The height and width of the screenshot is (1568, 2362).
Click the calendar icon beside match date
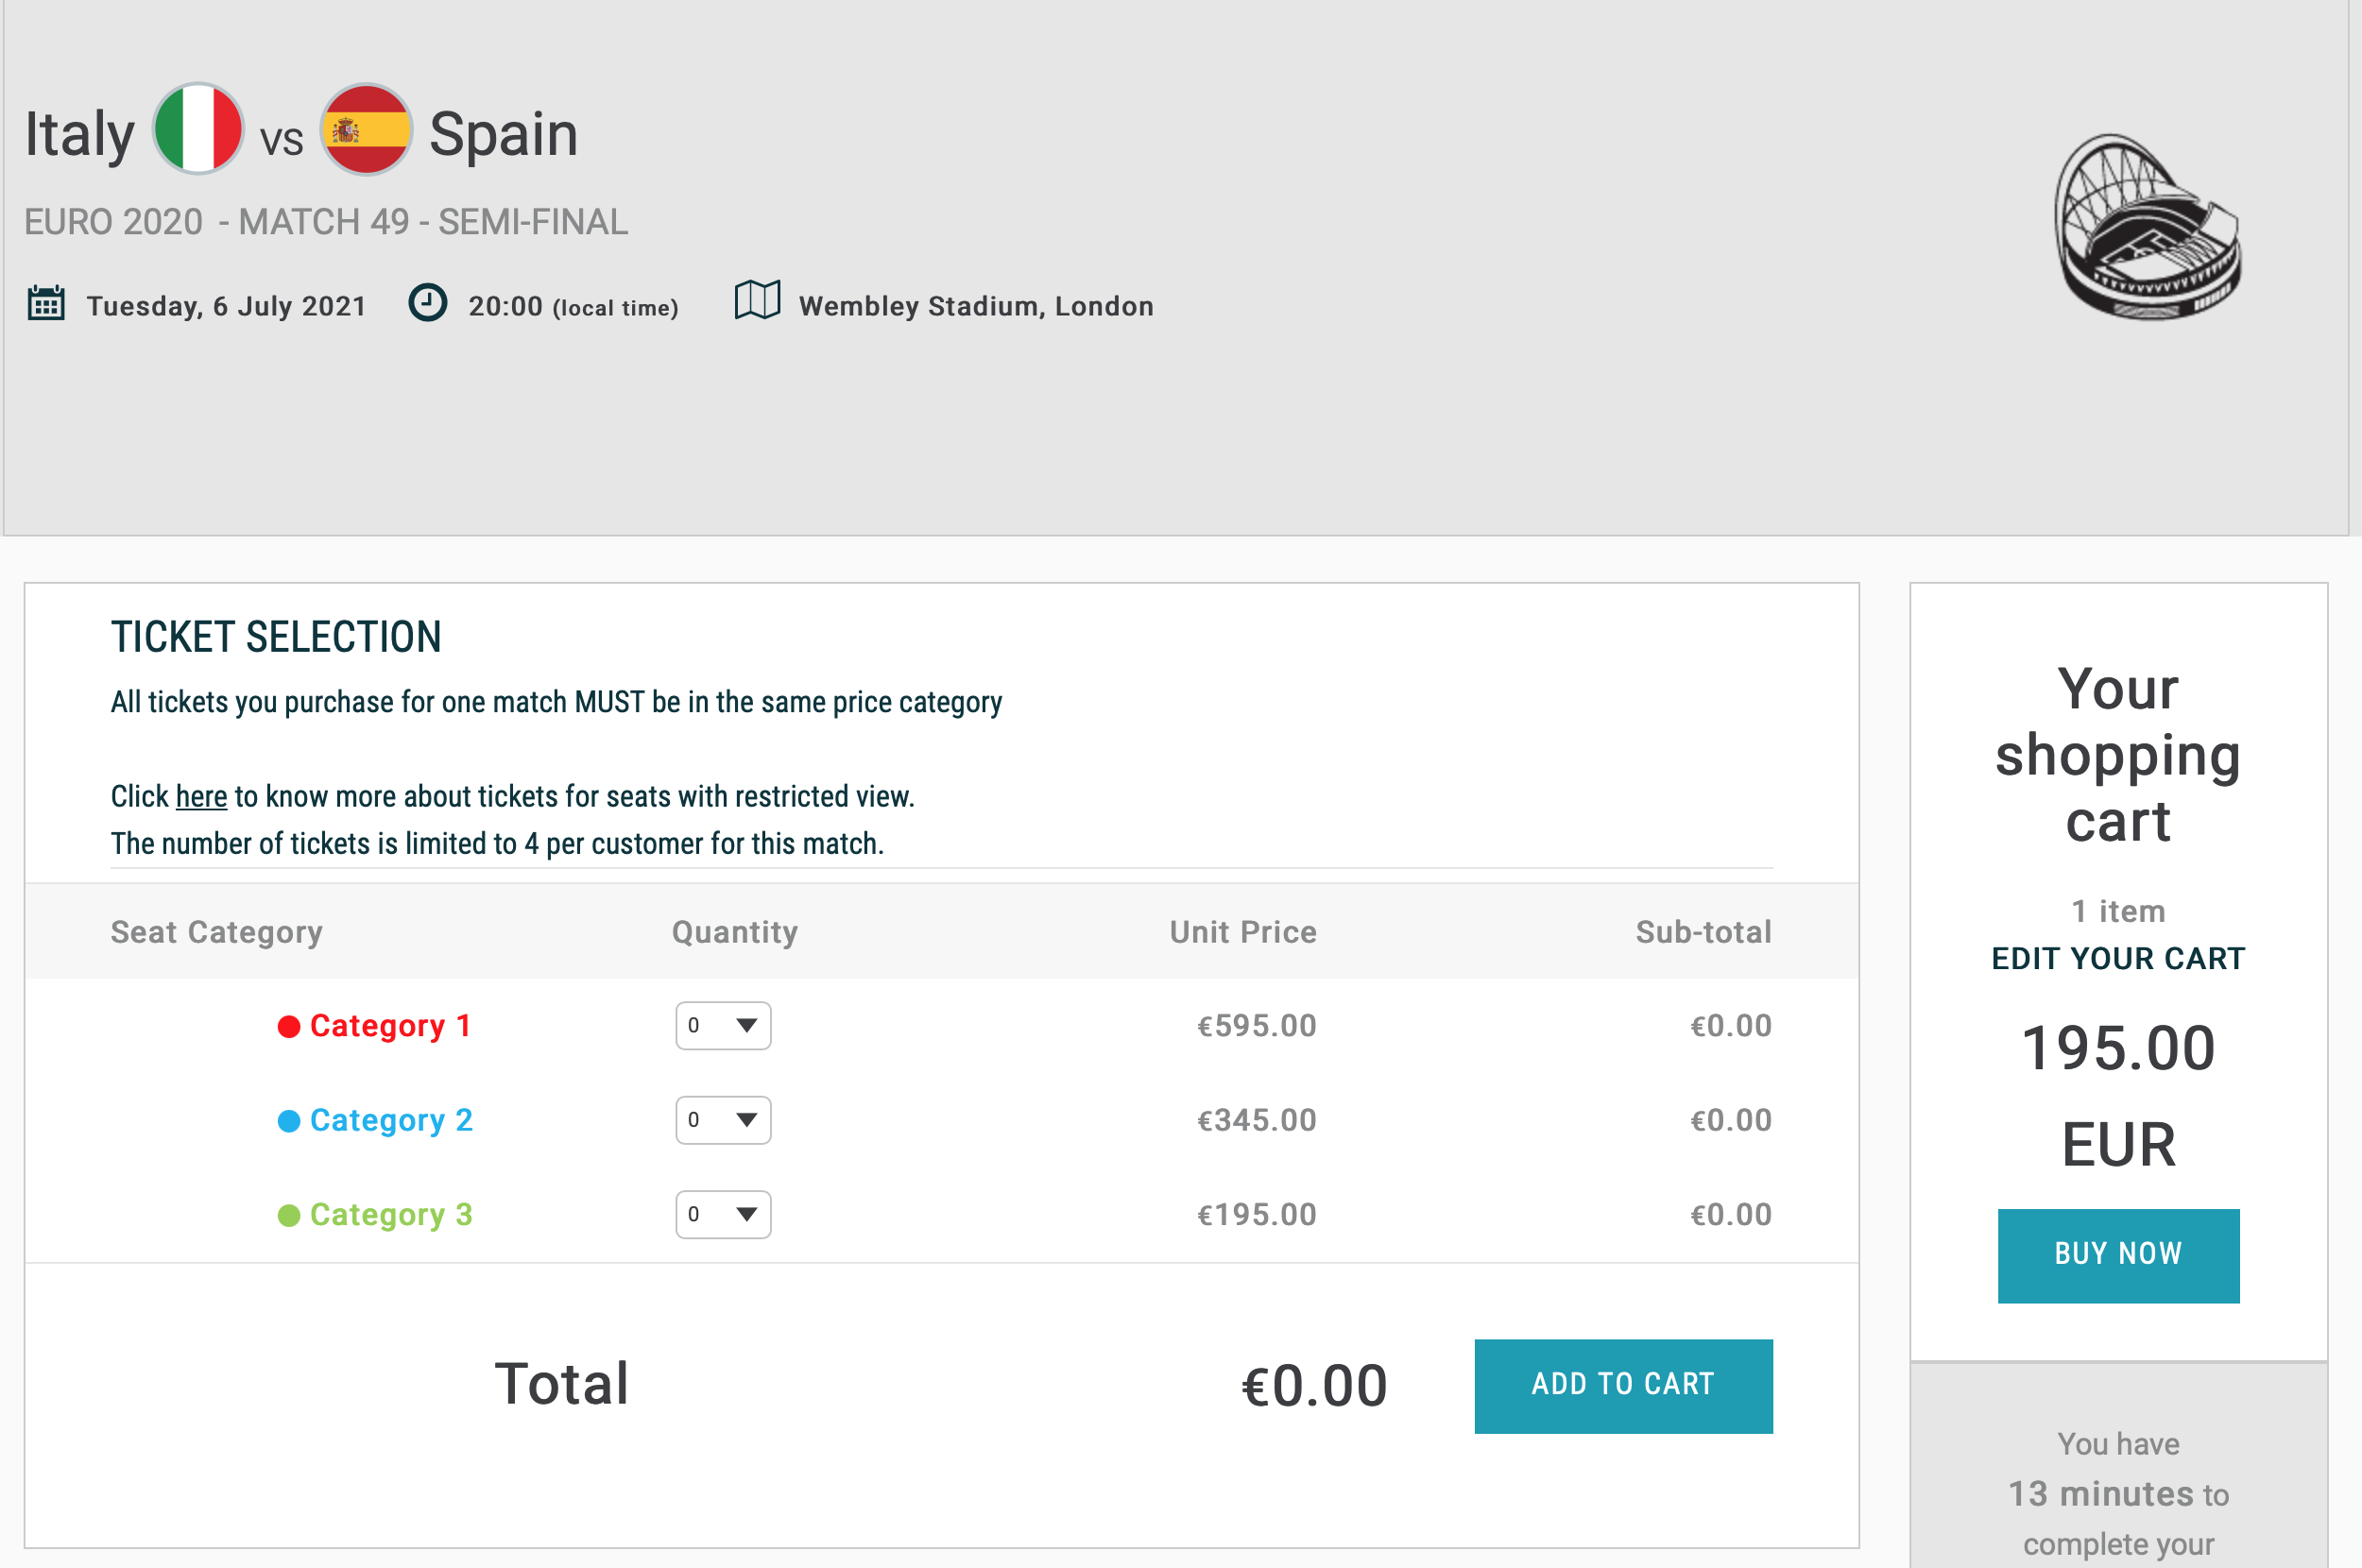click(x=46, y=303)
